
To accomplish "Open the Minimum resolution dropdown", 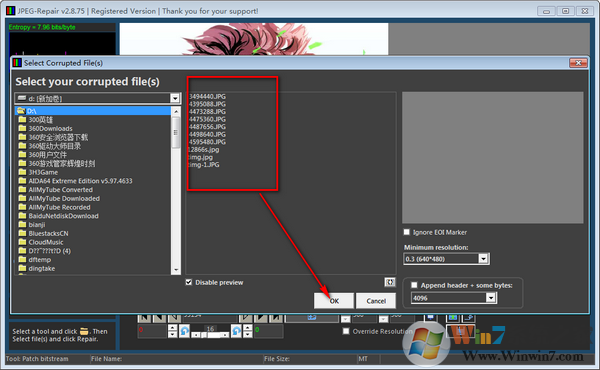I will (483, 259).
